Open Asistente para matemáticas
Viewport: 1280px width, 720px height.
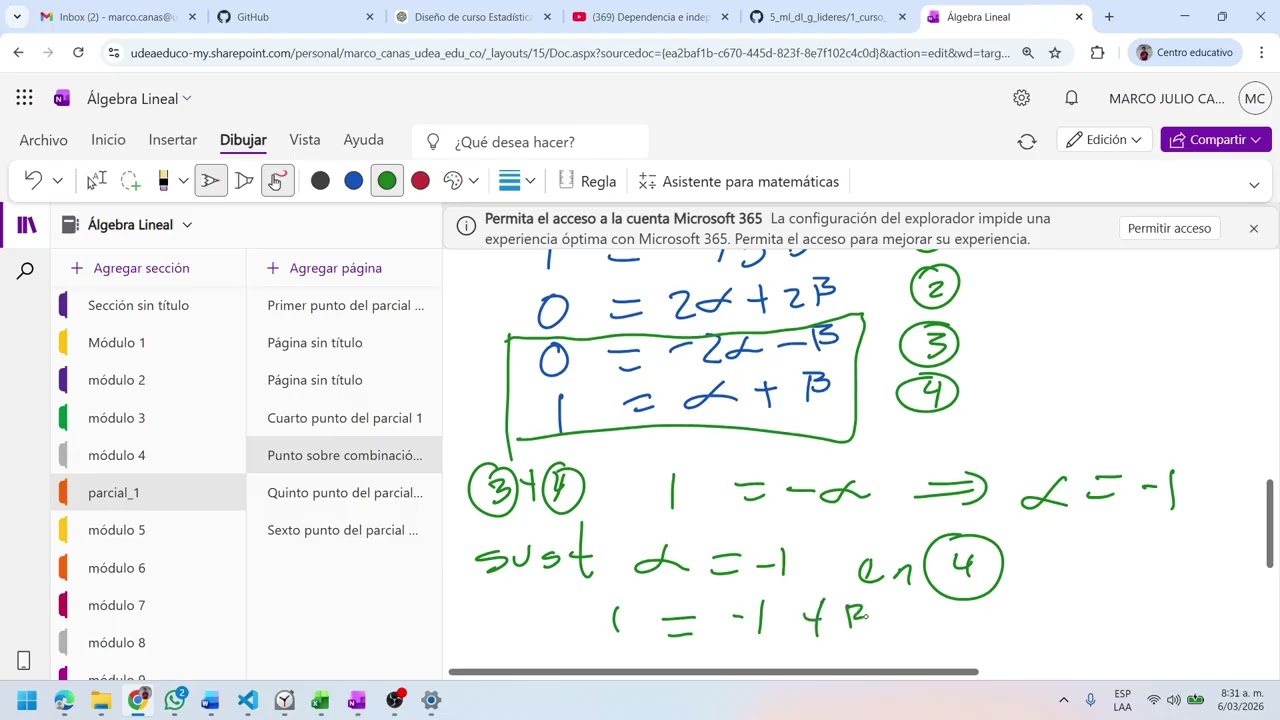[739, 181]
